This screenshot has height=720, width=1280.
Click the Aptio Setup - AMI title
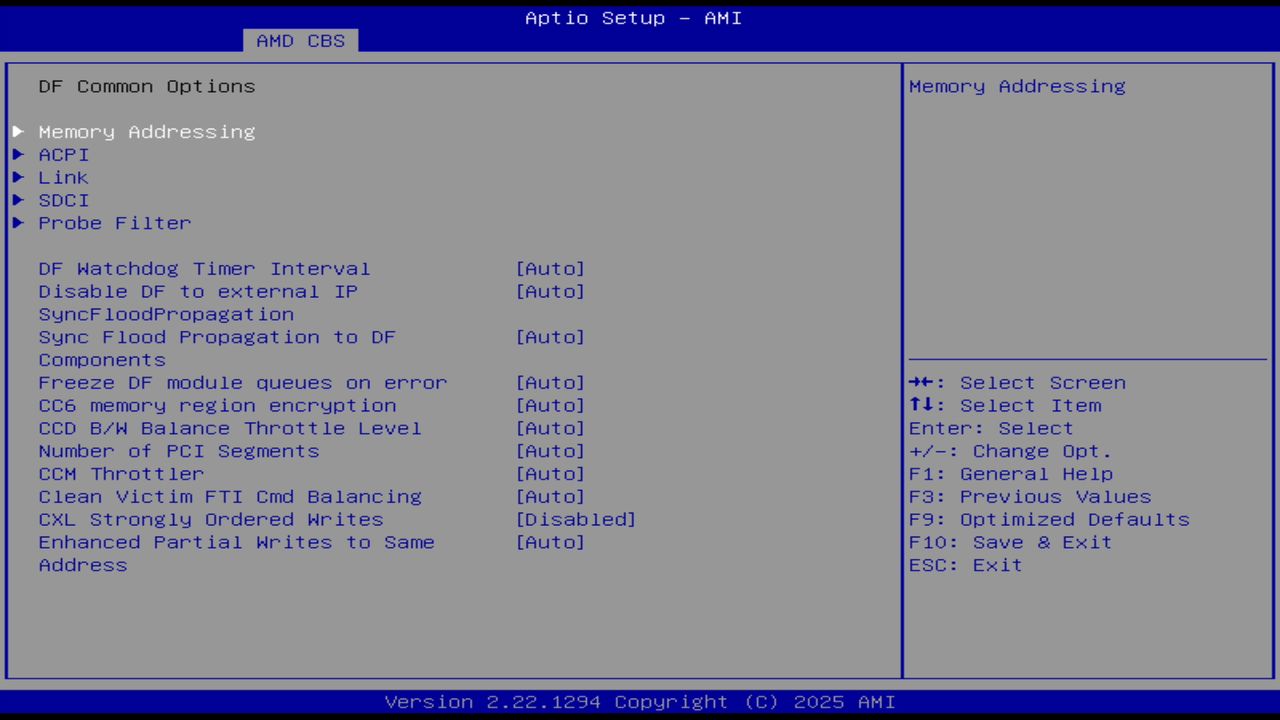(634, 18)
